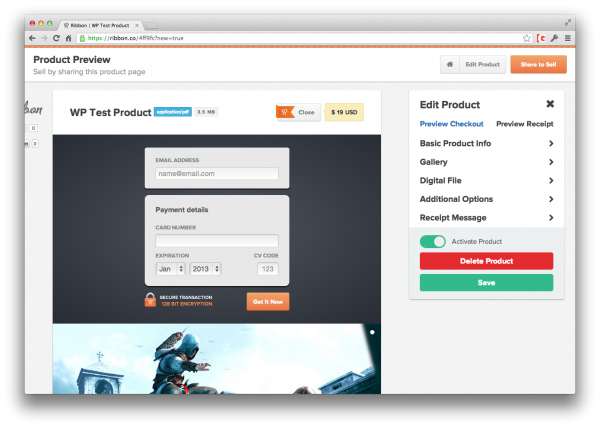
Task: Click the Assassin's Creed product image
Action: (217, 359)
